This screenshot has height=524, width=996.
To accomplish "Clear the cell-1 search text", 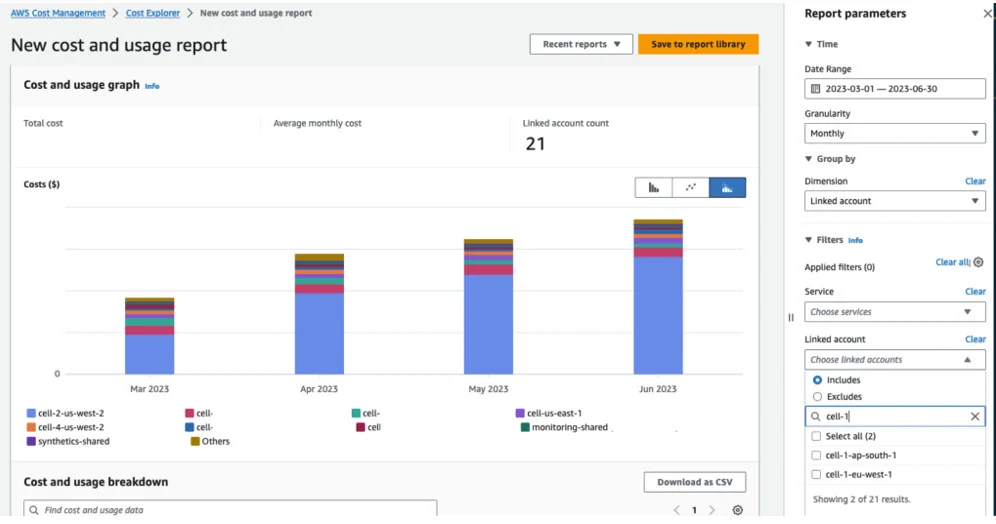I will (975, 416).
